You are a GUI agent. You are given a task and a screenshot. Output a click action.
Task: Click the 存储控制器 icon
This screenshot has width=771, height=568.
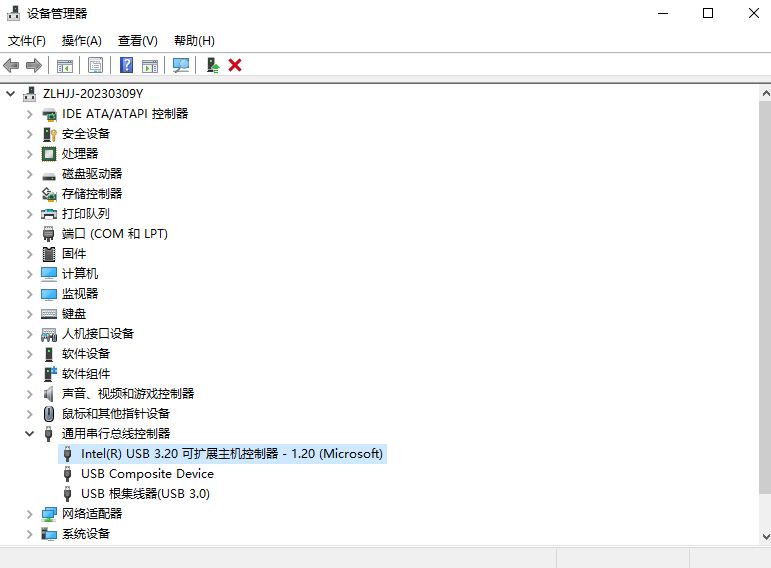[49, 194]
